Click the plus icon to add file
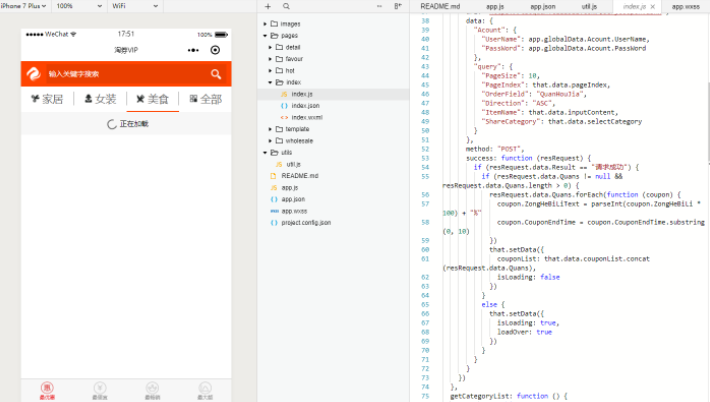Viewport: 710px width, 402px height. click(268, 6)
